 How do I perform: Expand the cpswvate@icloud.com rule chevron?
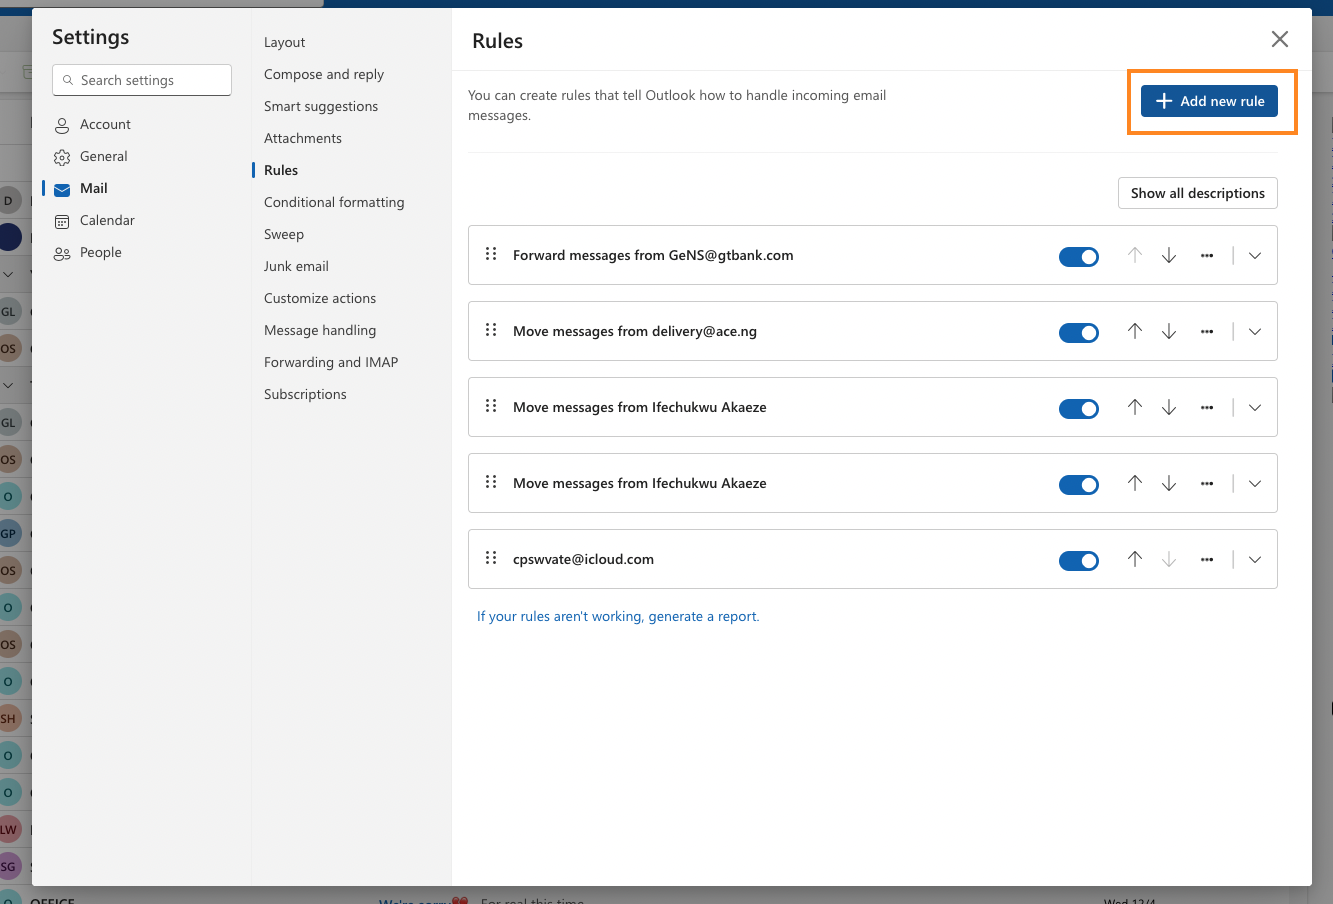(x=1255, y=559)
